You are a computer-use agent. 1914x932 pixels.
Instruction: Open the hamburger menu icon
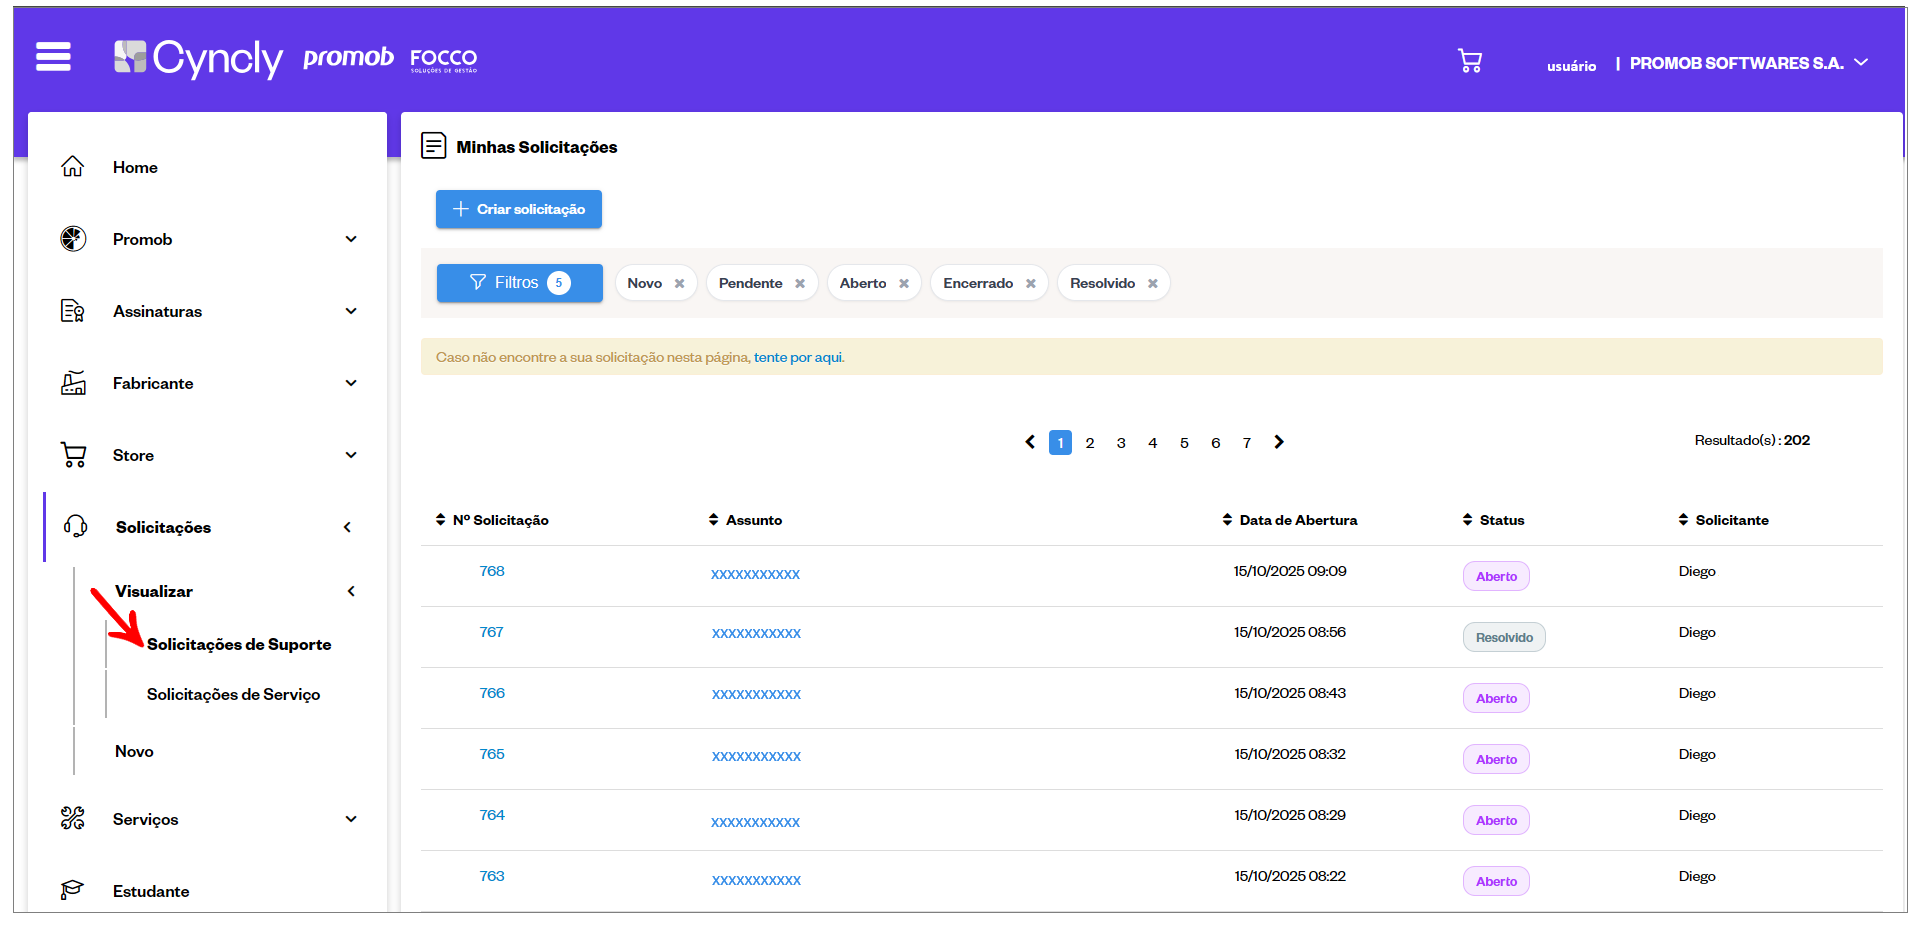pyautogui.click(x=53, y=57)
